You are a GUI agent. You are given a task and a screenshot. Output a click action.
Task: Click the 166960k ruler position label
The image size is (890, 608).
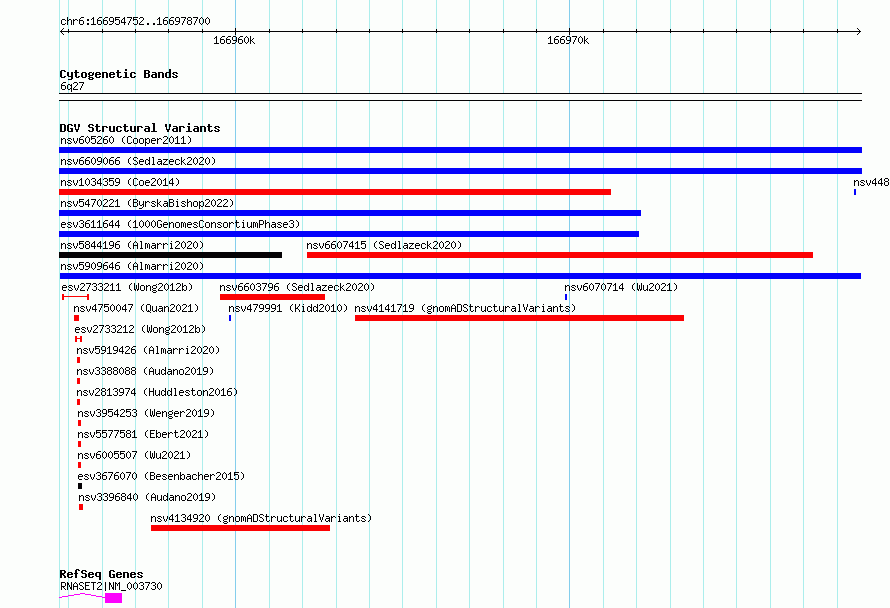234,40
